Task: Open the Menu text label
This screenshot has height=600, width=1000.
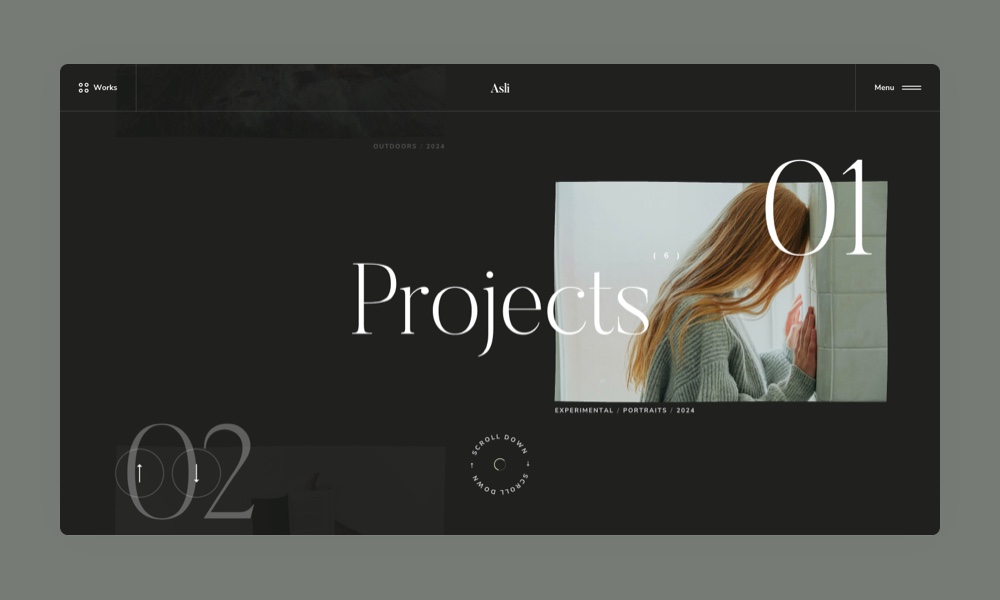Action: [x=884, y=88]
